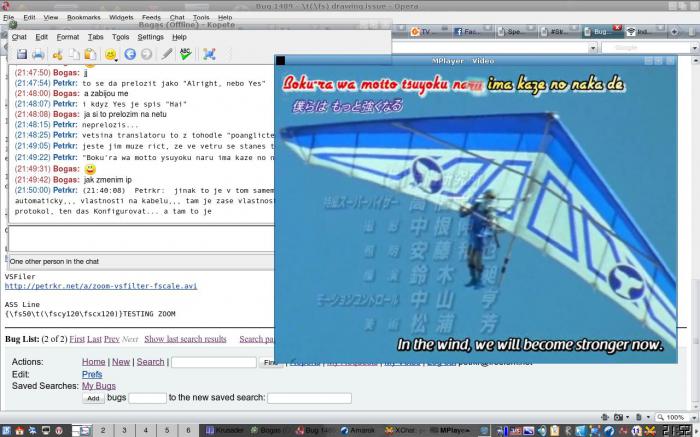Image resolution: width=700 pixels, height=437 pixels.
Task: Switch to the Spe... tab in Opera
Action: pos(516,32)
